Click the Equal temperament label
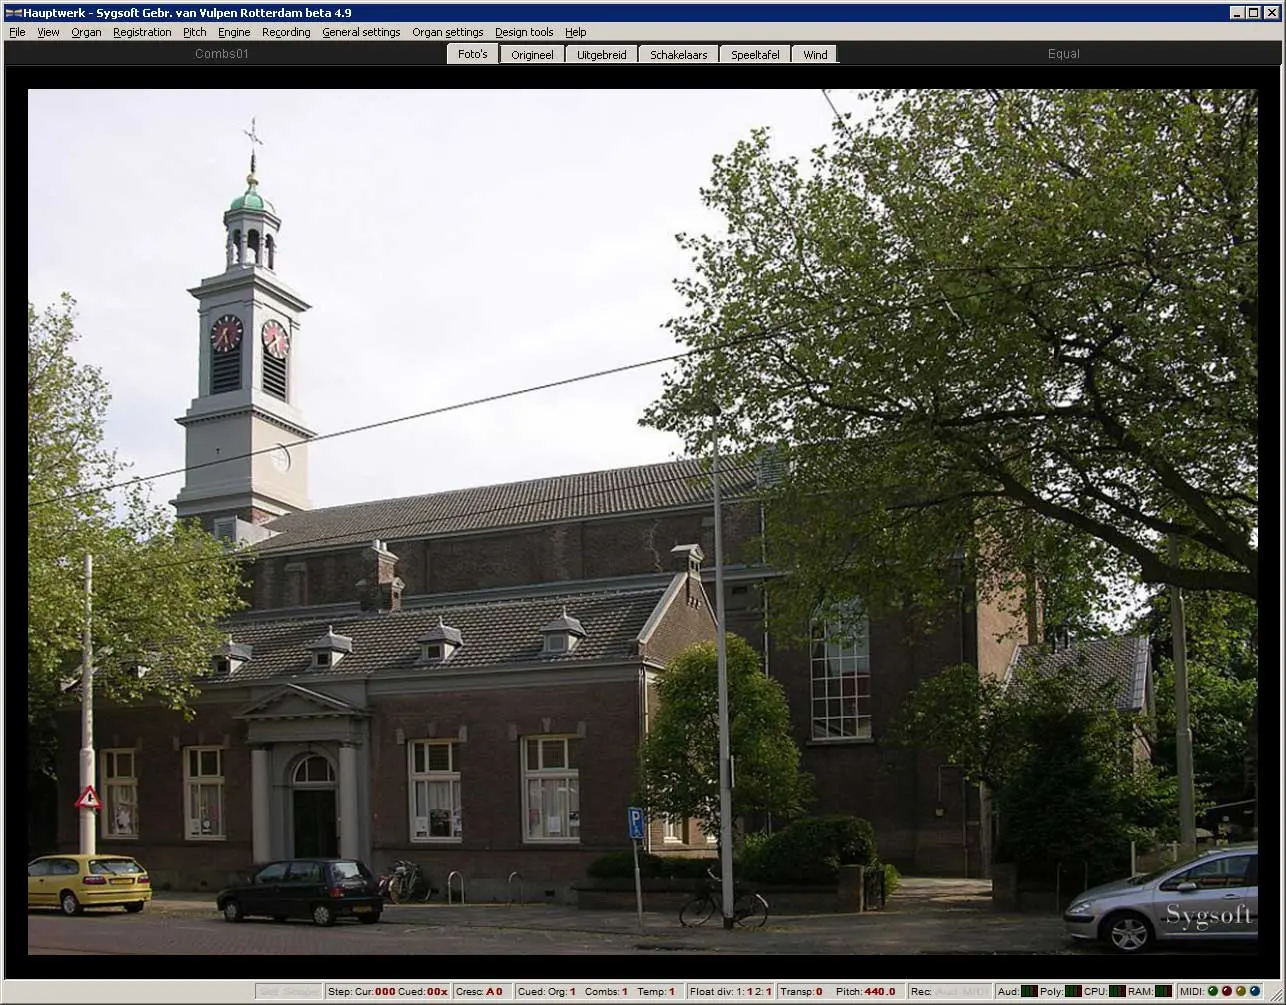This screenshot has height=1005, width=1286. pyautogui.click(x=1063, y=54)
